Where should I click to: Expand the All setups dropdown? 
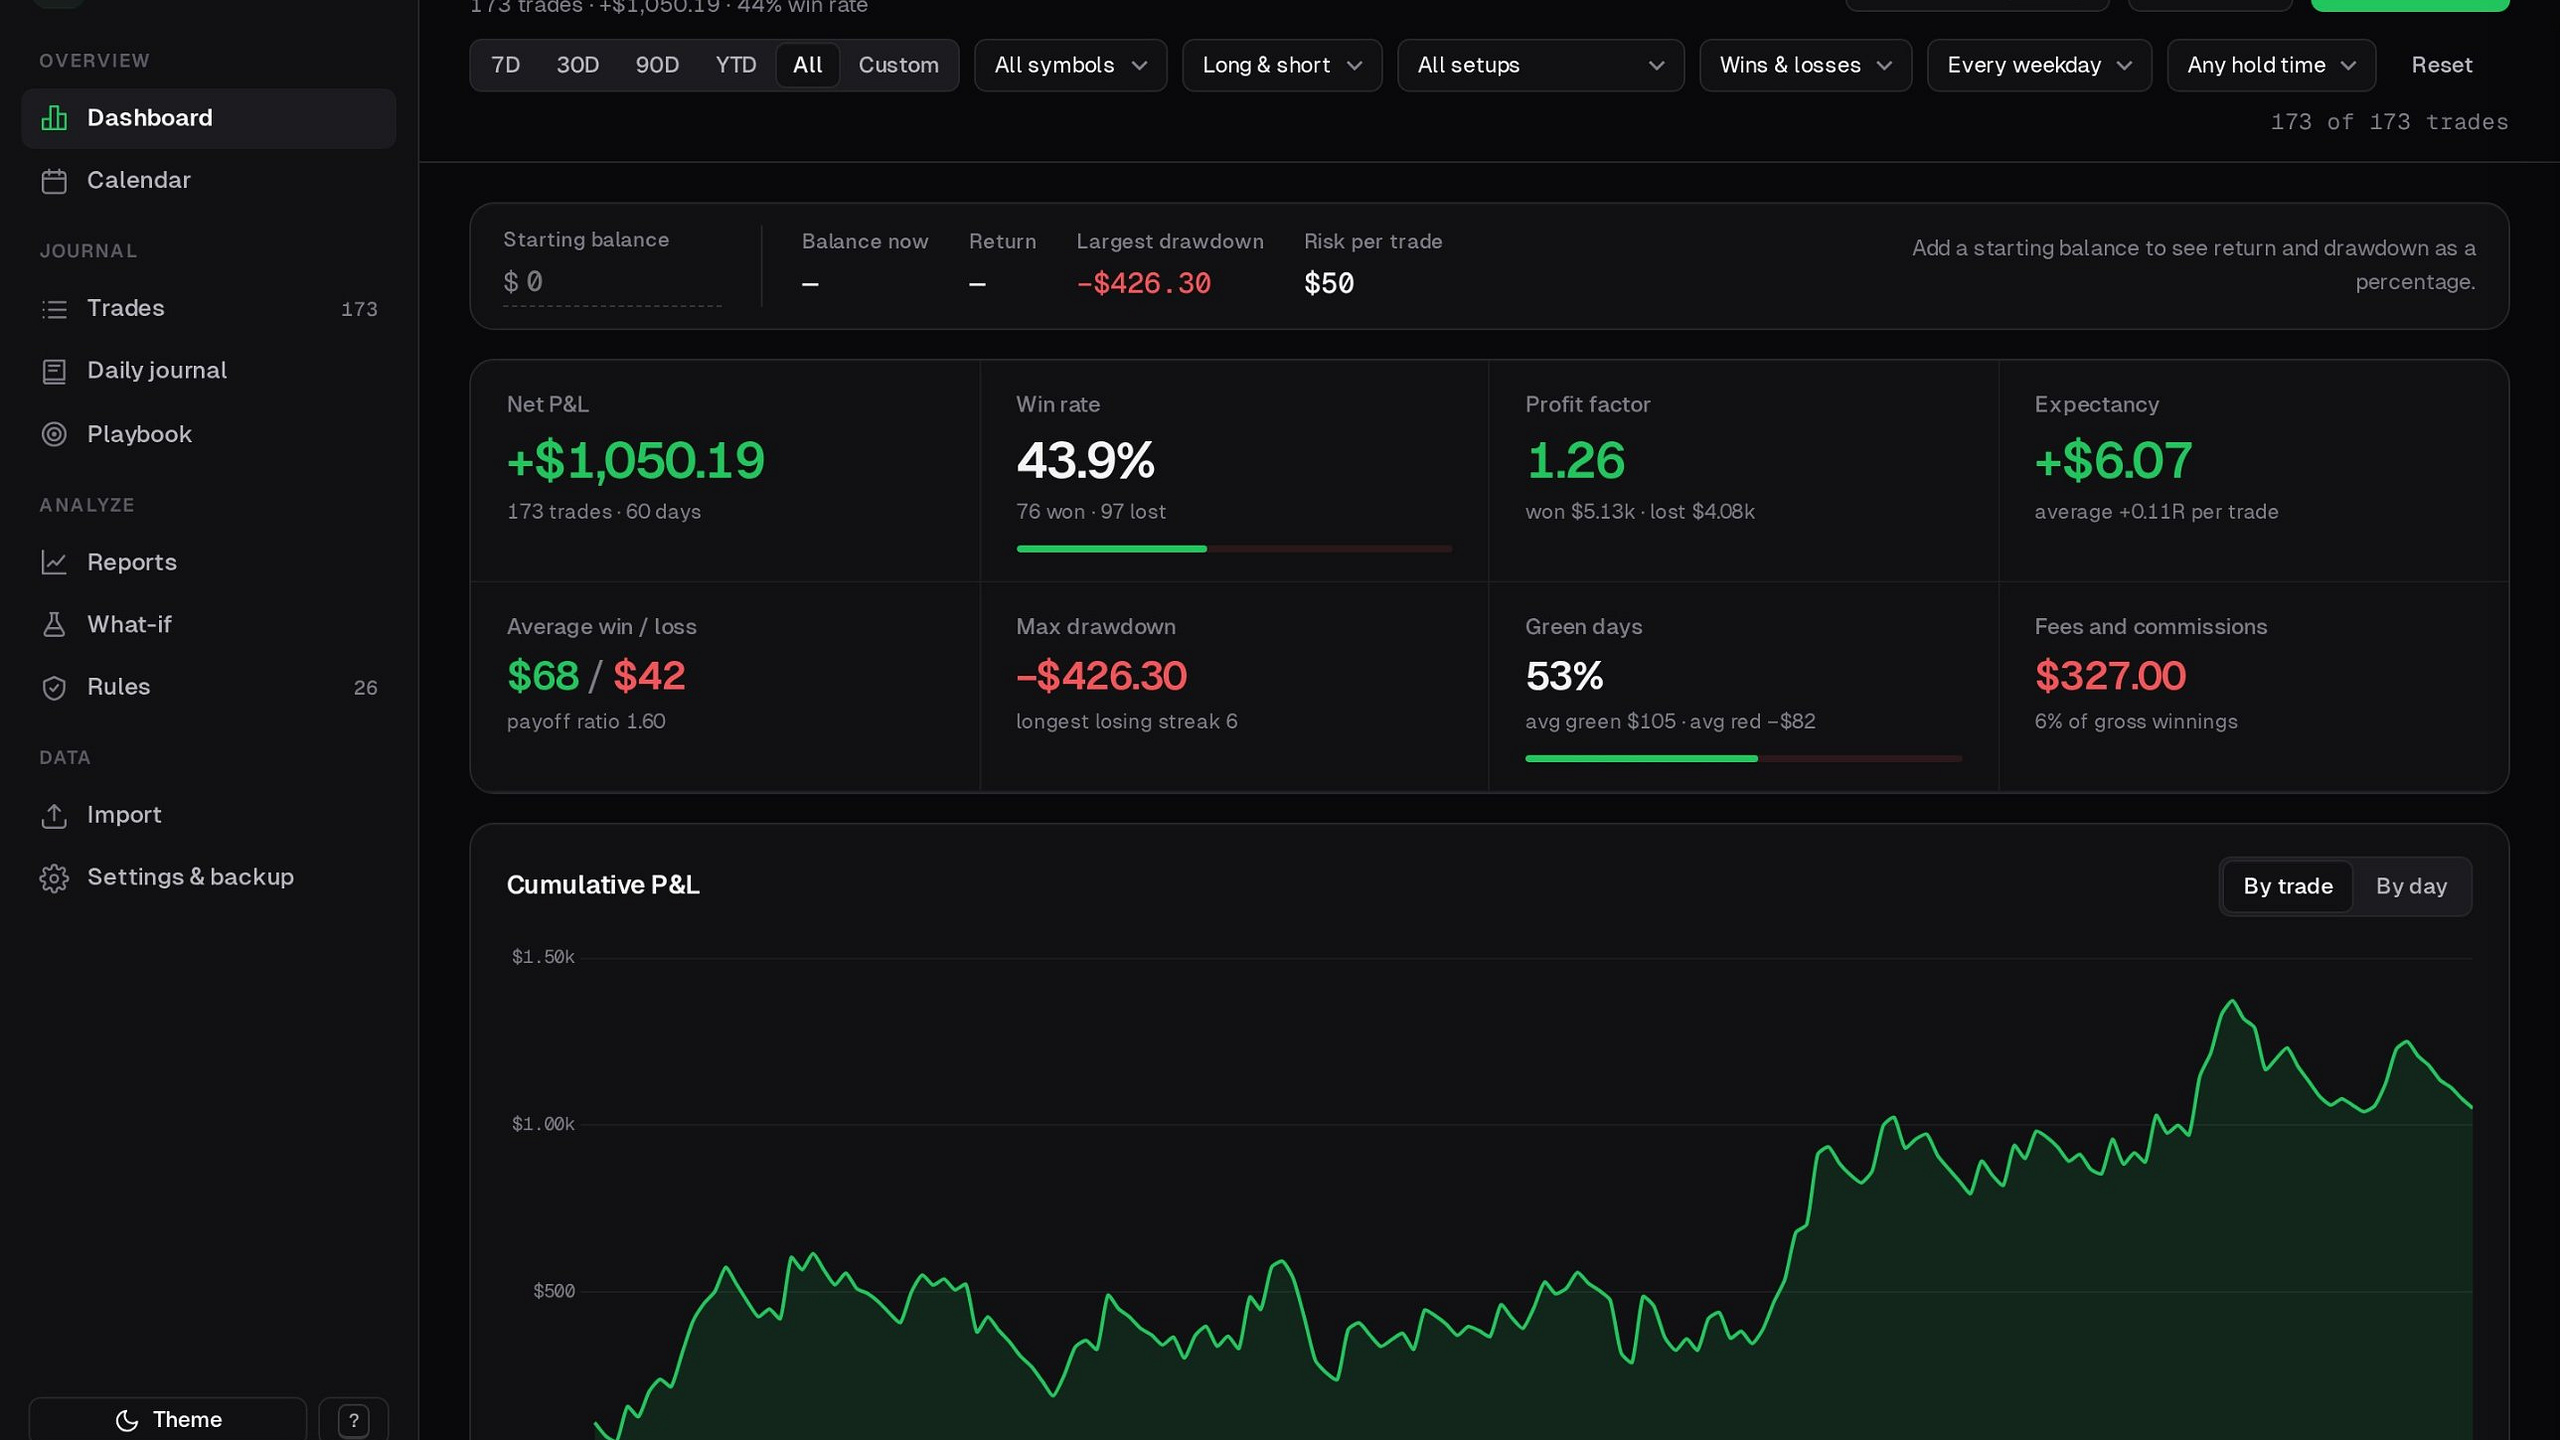point(1540,65)
